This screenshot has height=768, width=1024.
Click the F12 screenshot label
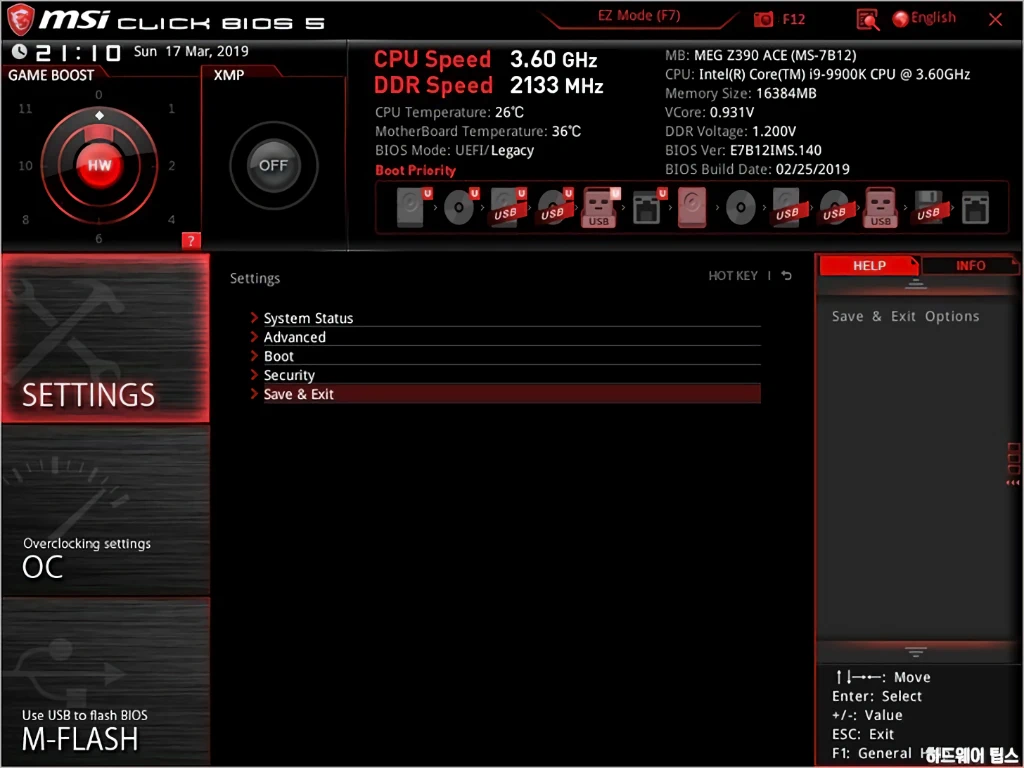[793, 20]
